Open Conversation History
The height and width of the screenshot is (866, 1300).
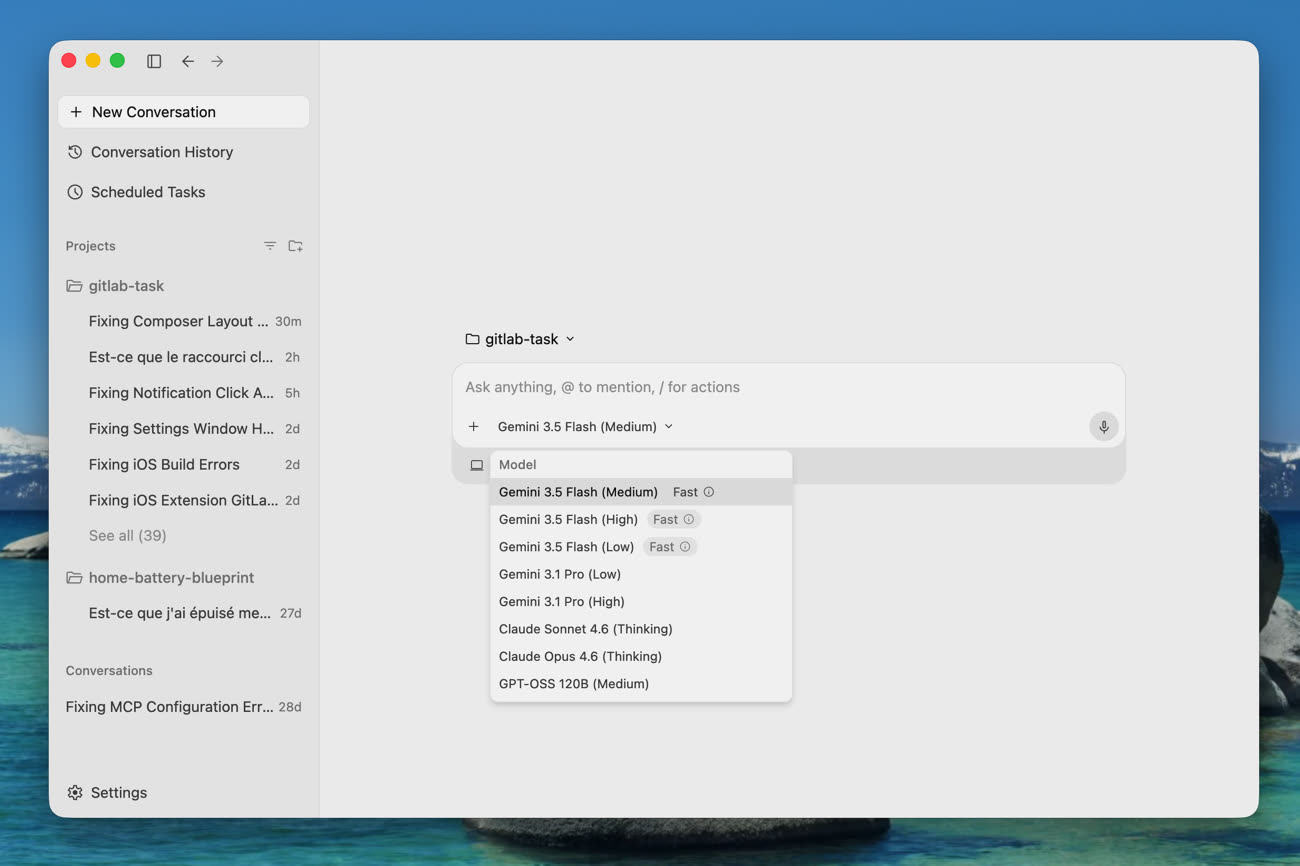coord(184,152)
